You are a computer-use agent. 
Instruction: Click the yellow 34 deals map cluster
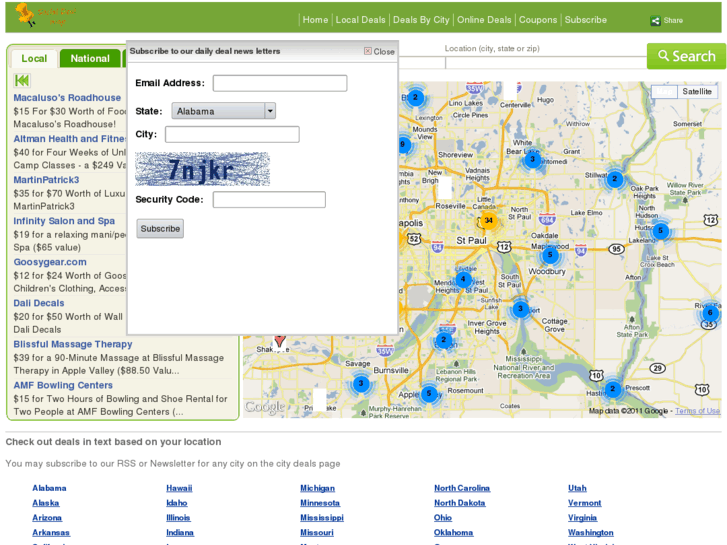pos(488,220)
